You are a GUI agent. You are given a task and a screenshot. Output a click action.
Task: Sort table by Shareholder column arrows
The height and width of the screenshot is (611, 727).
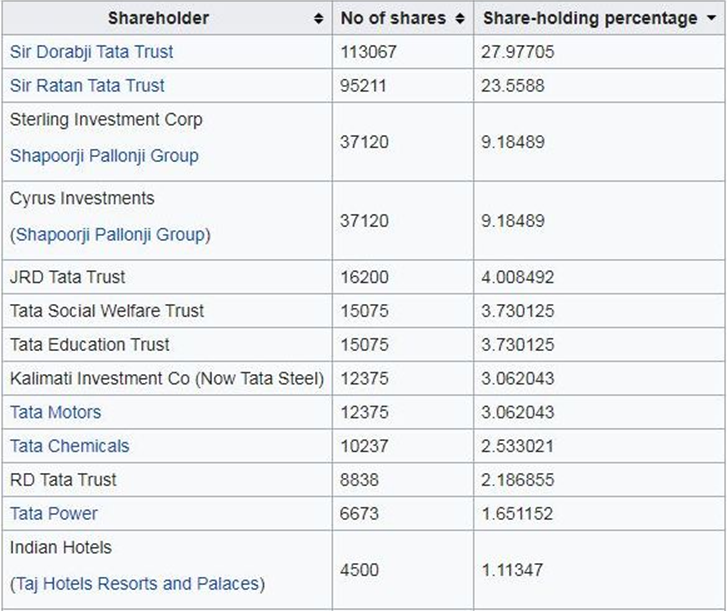point(318,19)
